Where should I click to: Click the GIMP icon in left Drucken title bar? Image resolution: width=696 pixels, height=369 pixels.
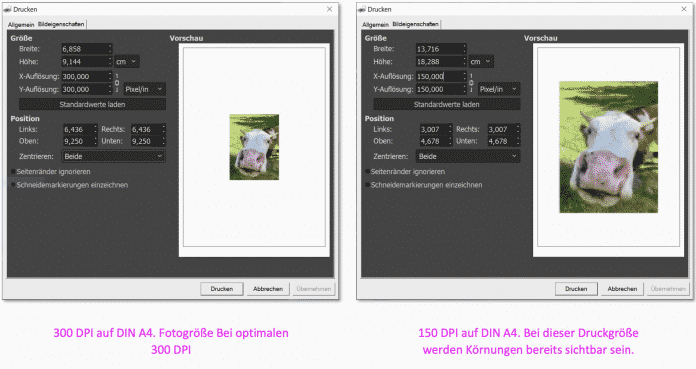point(7,9)
